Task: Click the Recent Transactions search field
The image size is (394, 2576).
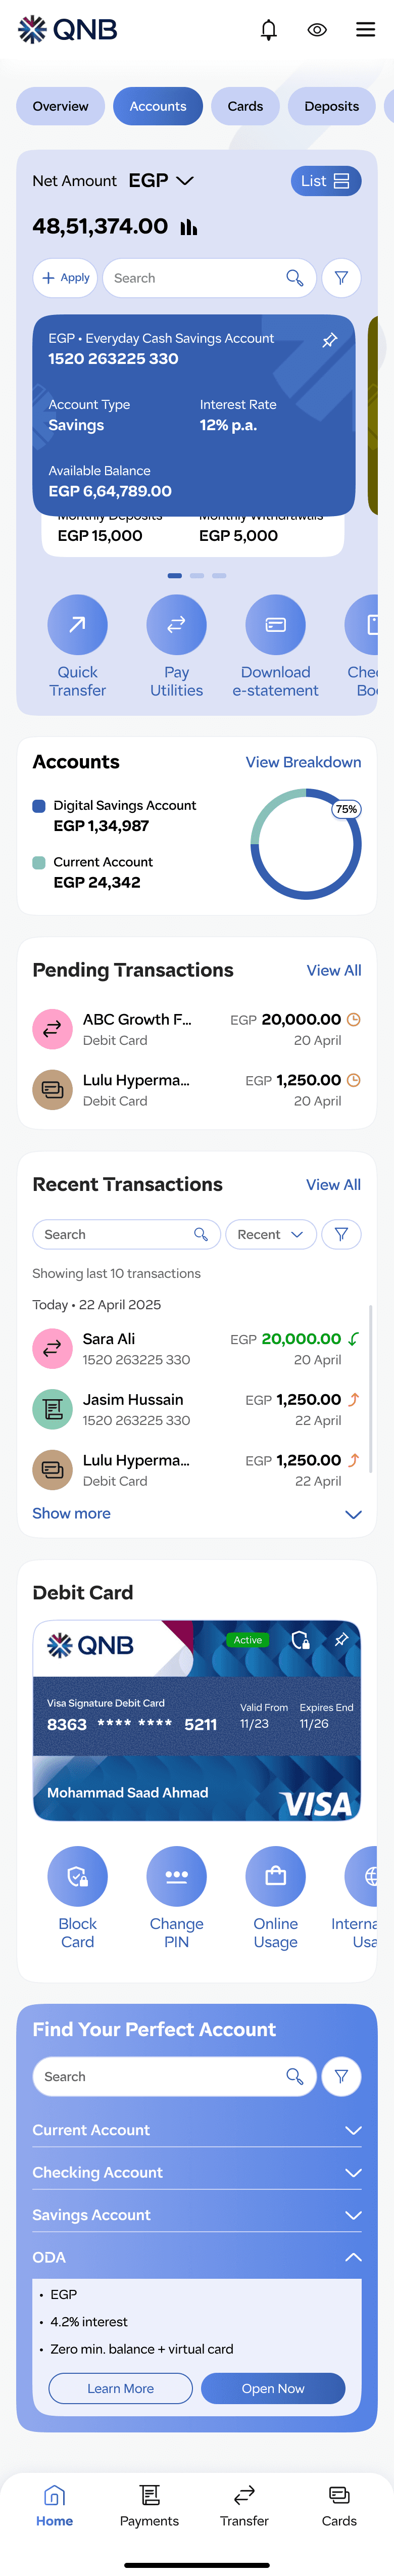Action: [126, 1234]
